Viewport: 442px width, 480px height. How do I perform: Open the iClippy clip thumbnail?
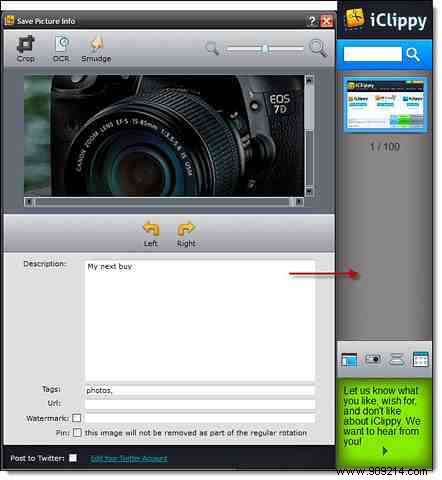385,104
